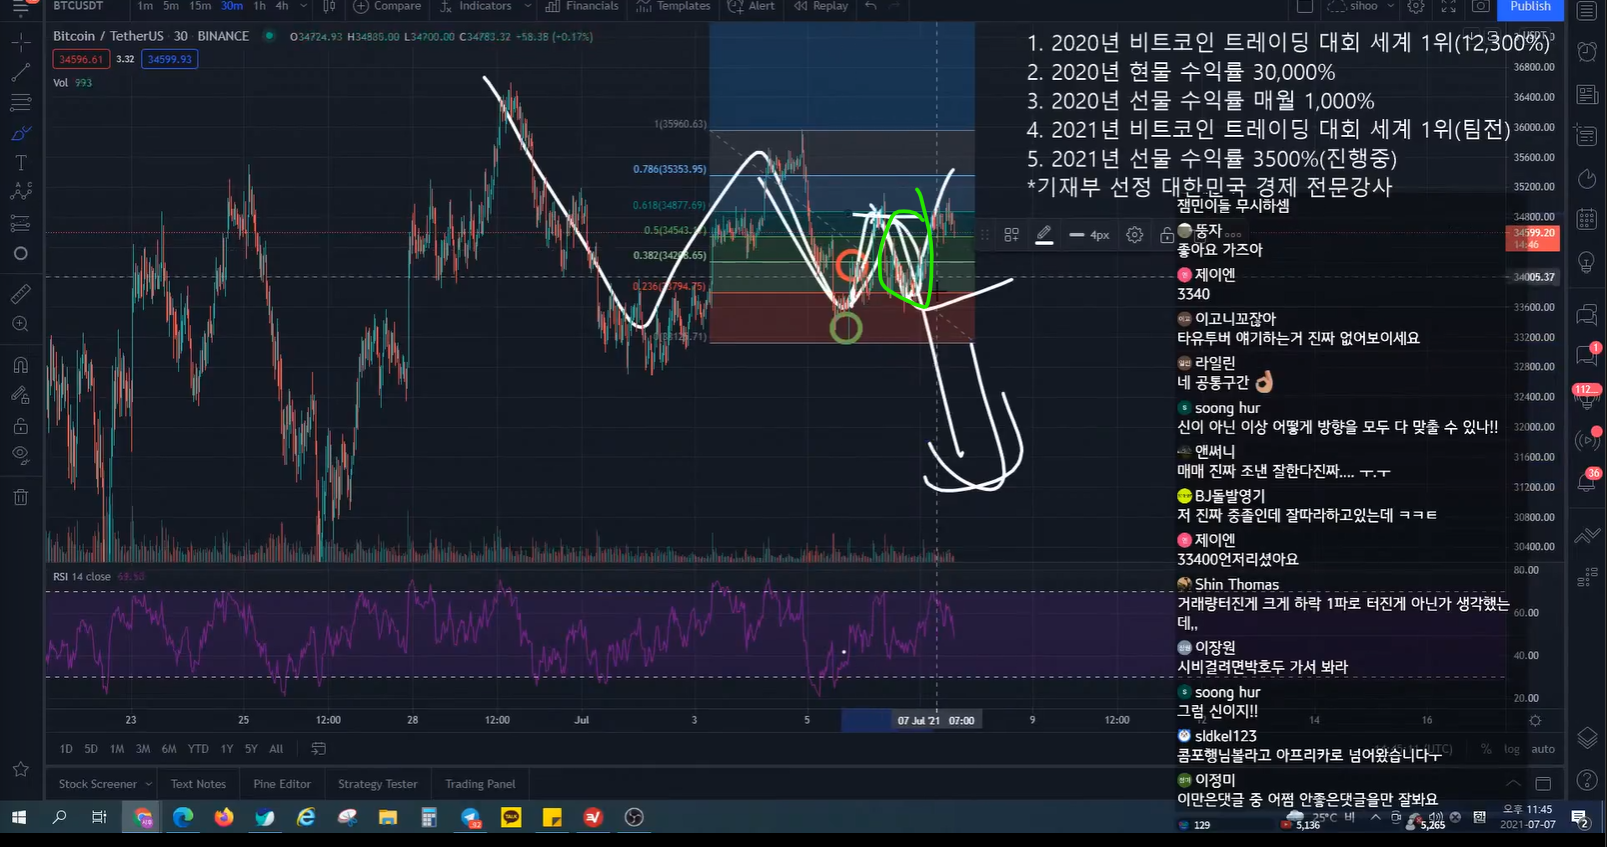This screenshot has height=847, width=1607.
Task: Open drawing templates in floating toolbar
Action: click(x=1012, y=234)
